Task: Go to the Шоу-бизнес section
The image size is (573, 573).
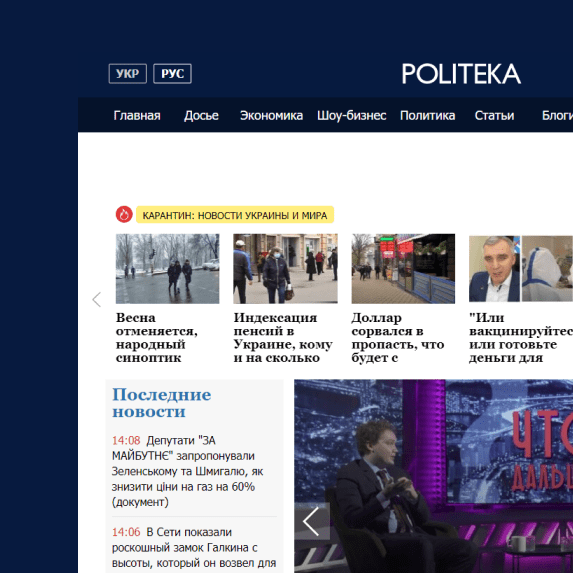Action: [x=352, y=115]
